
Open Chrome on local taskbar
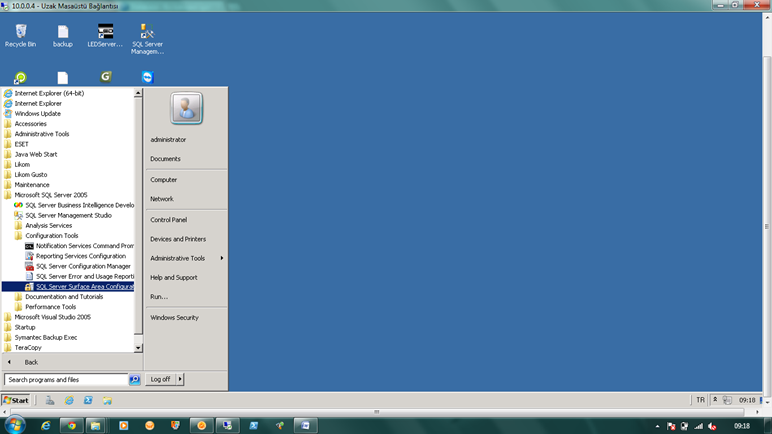[71, 426]
